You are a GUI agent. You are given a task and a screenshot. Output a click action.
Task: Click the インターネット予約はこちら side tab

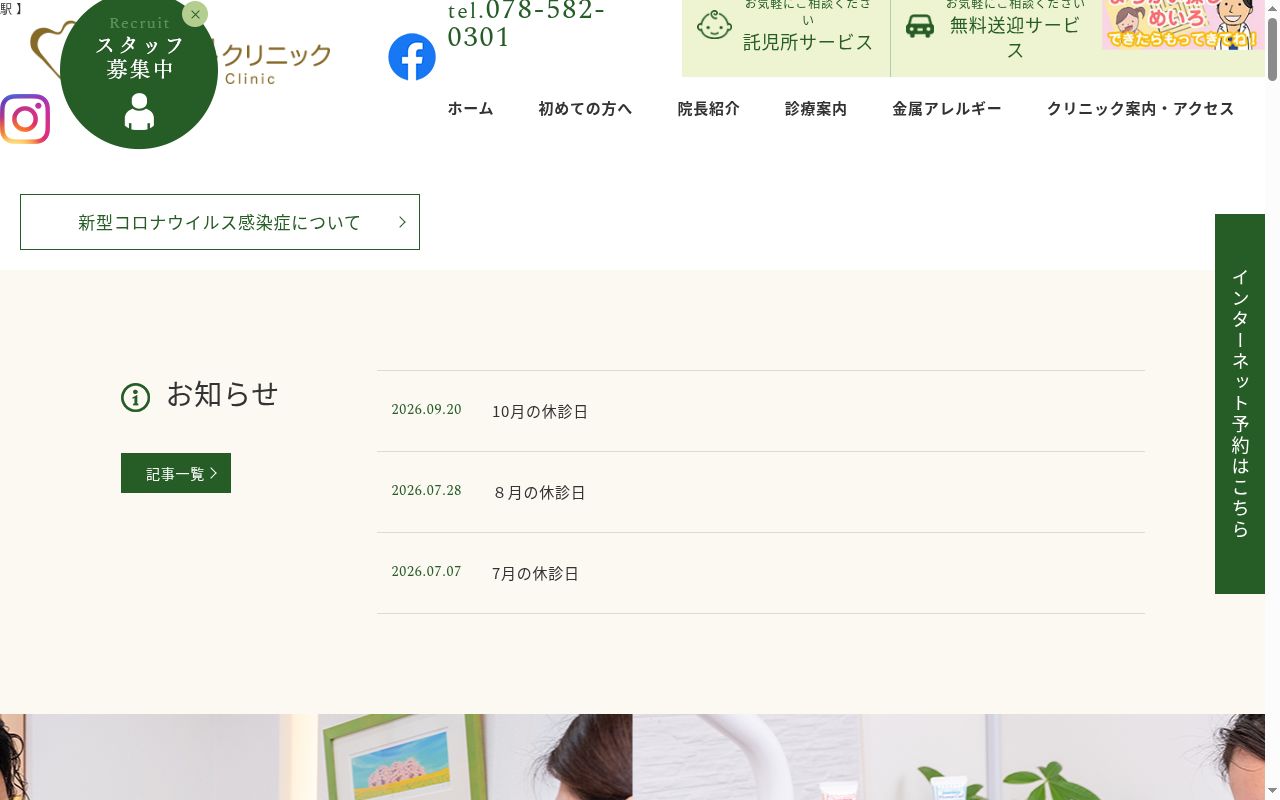(x=1240, y=404)
